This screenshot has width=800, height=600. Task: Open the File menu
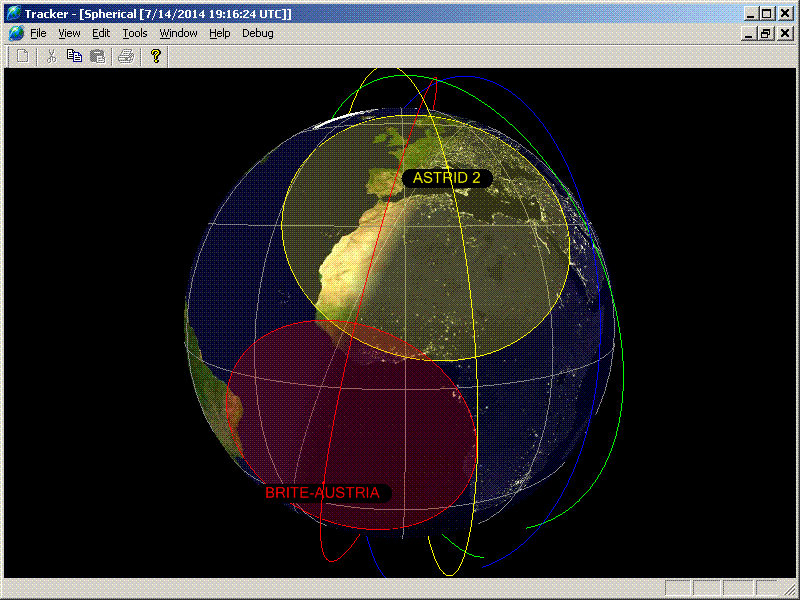pos(38,34)
